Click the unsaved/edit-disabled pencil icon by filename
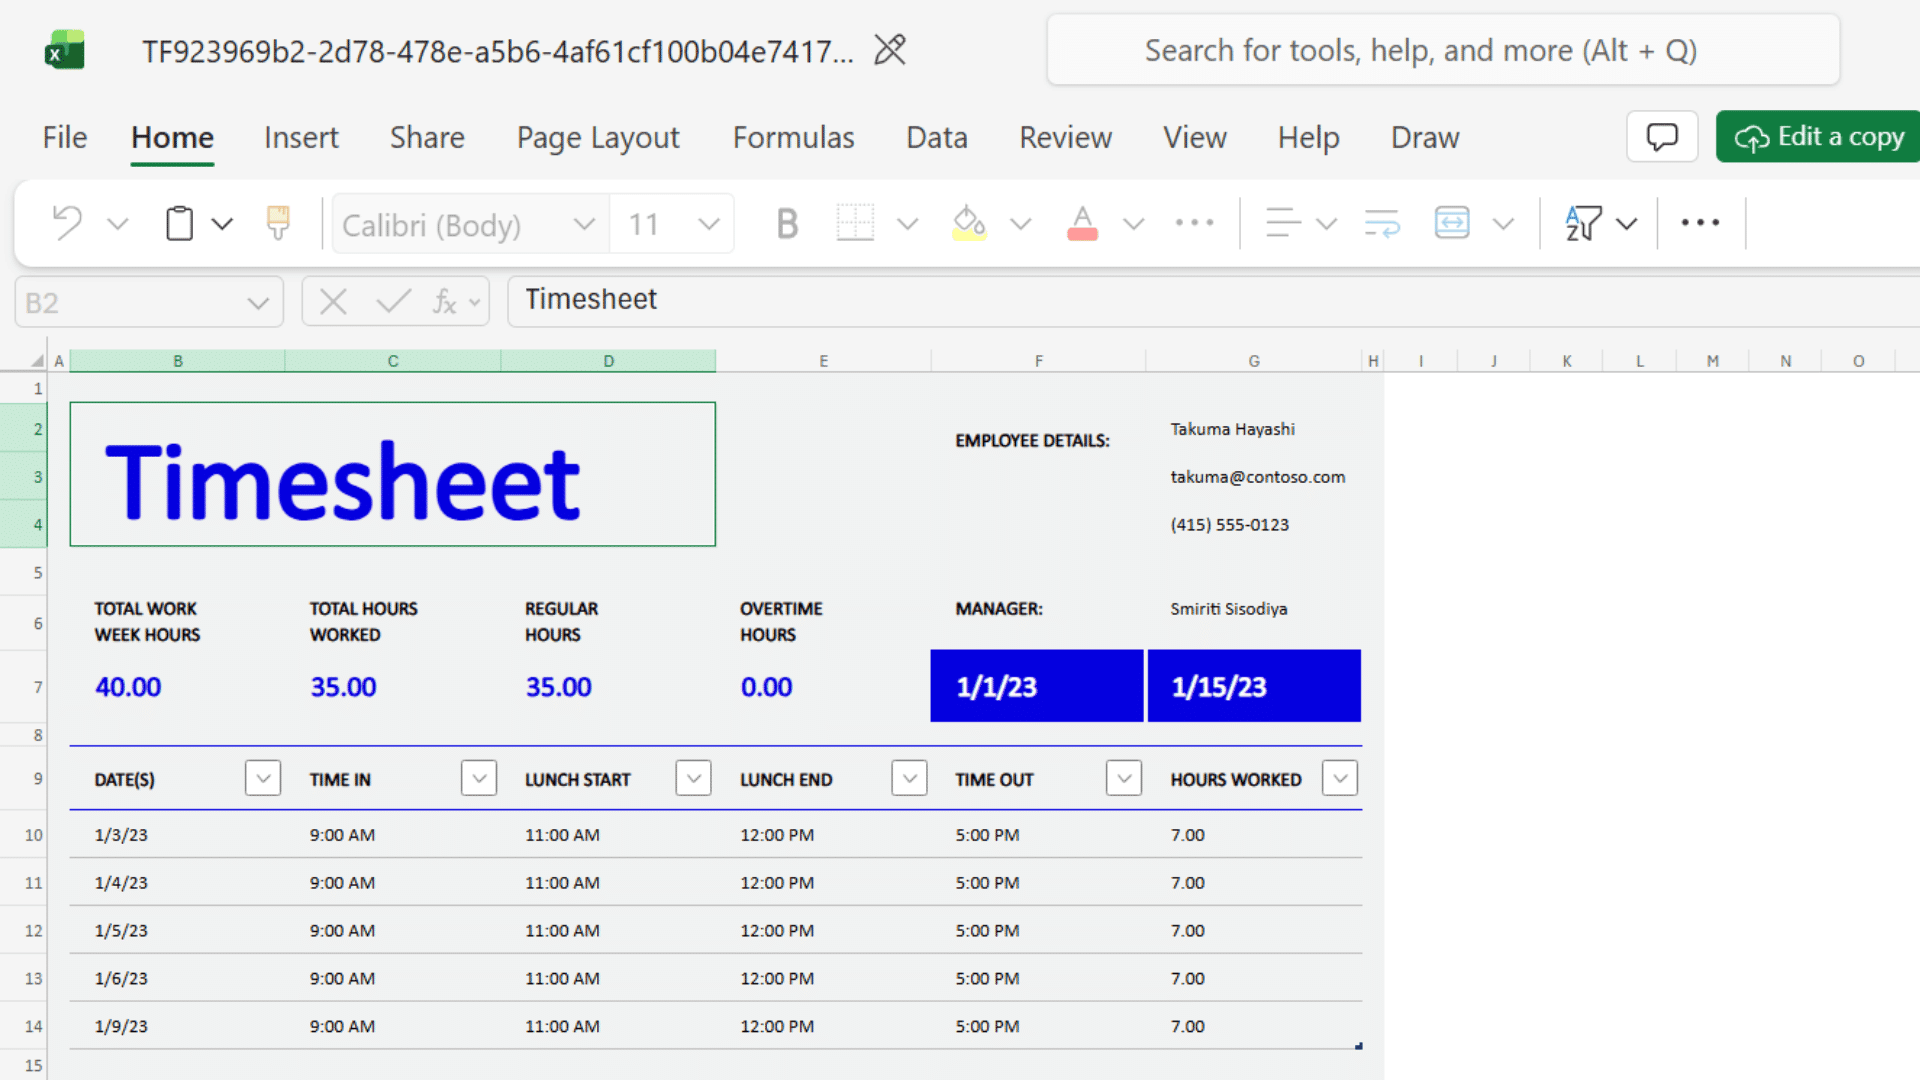1920x1080 pixels. (x=889, y=50)
